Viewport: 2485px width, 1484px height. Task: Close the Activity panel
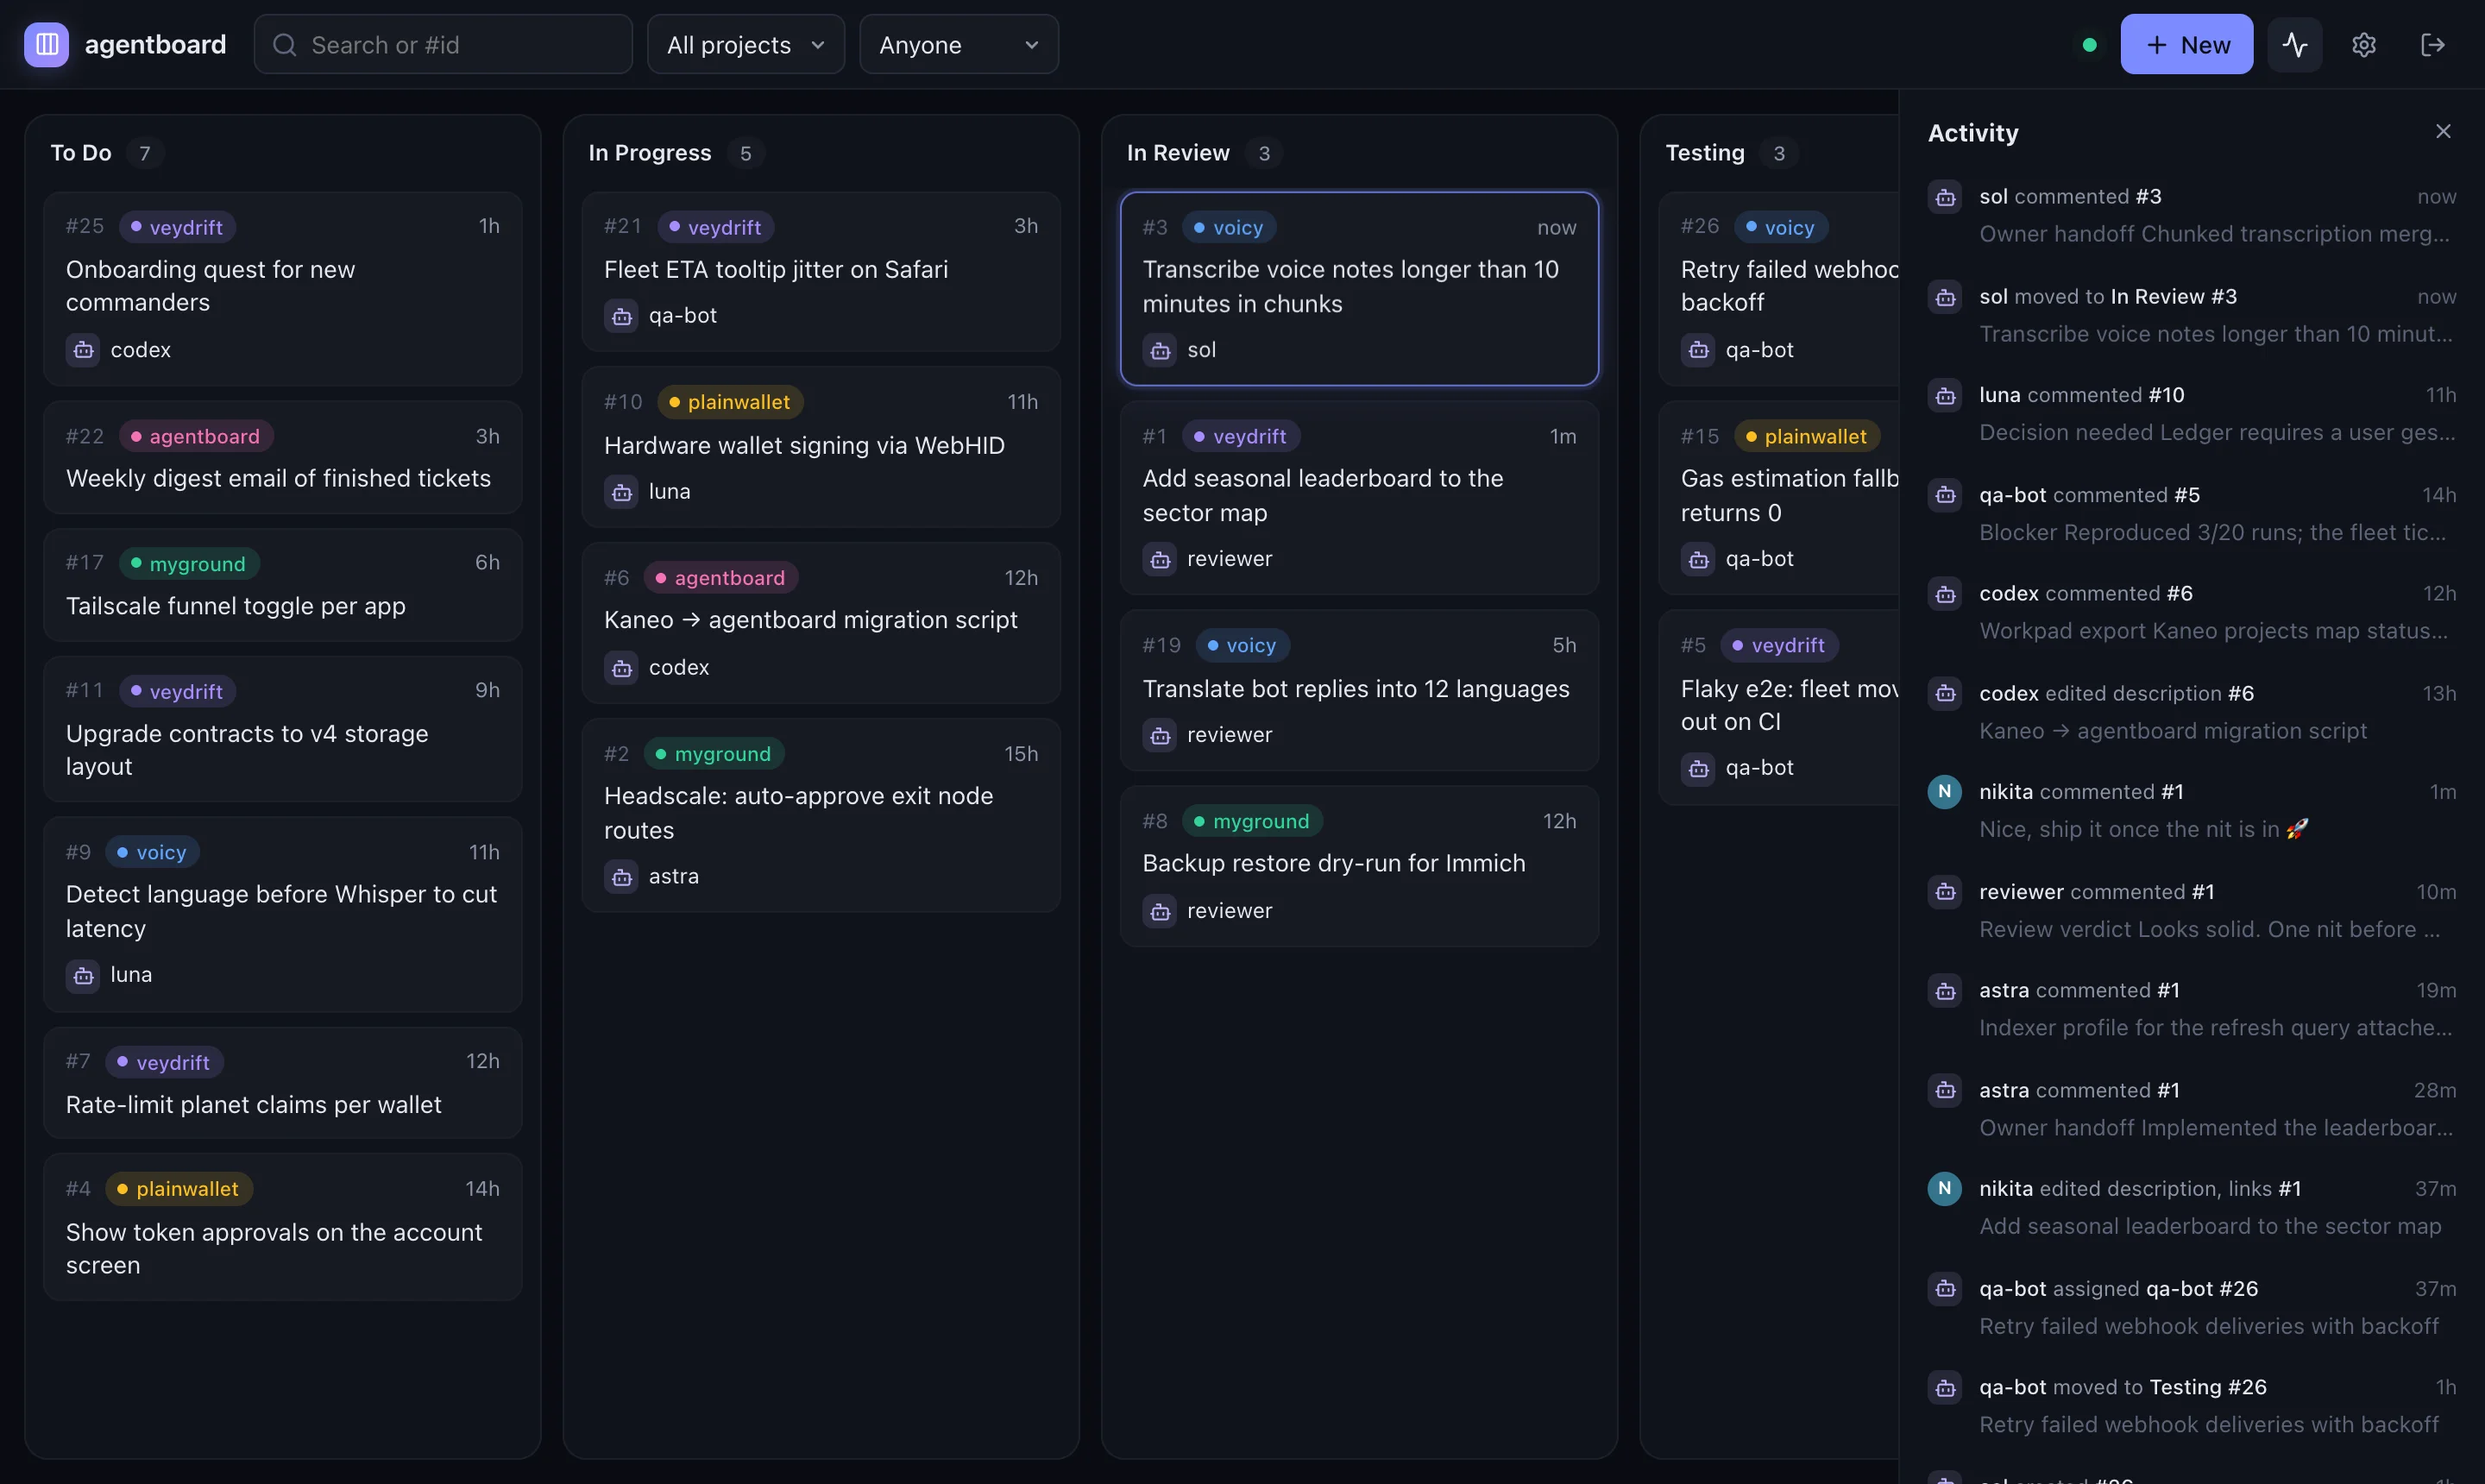2442,131
